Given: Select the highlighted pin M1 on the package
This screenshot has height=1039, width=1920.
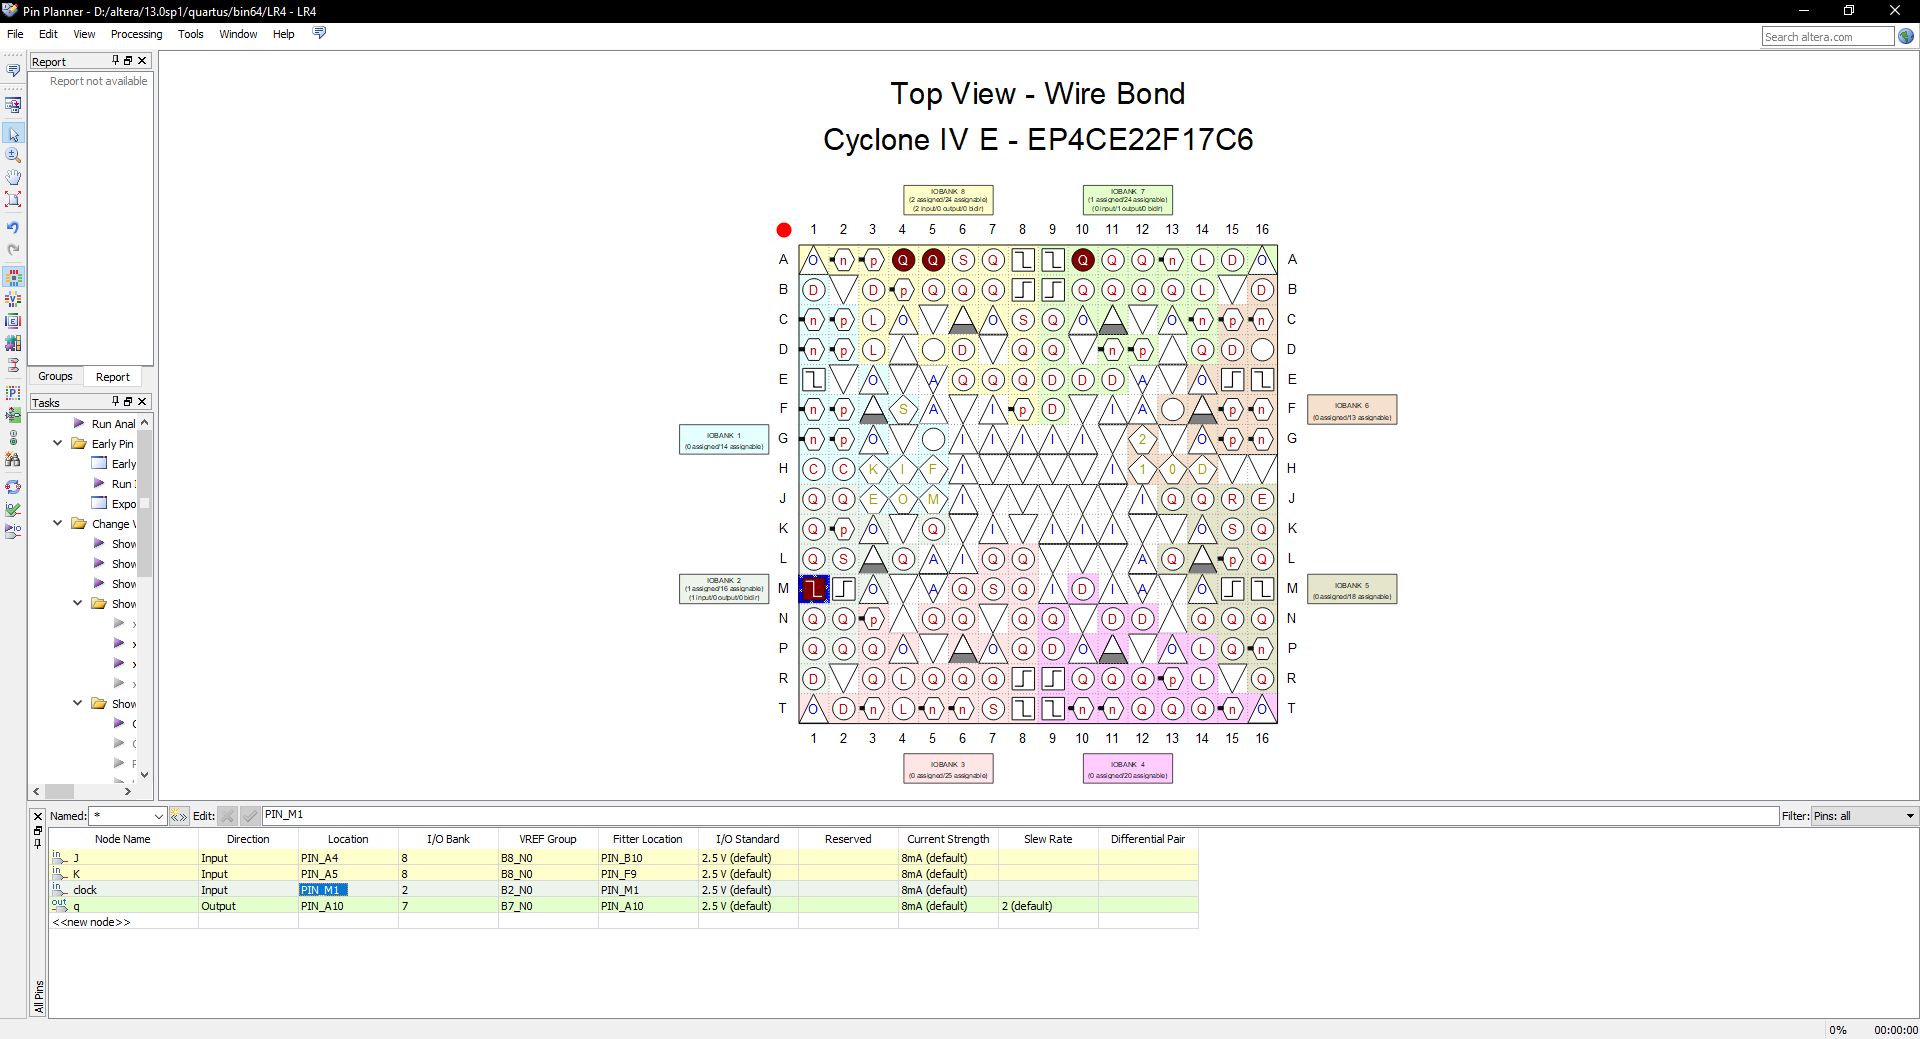Looking at the screenshot, I should [x=814, y=589].
